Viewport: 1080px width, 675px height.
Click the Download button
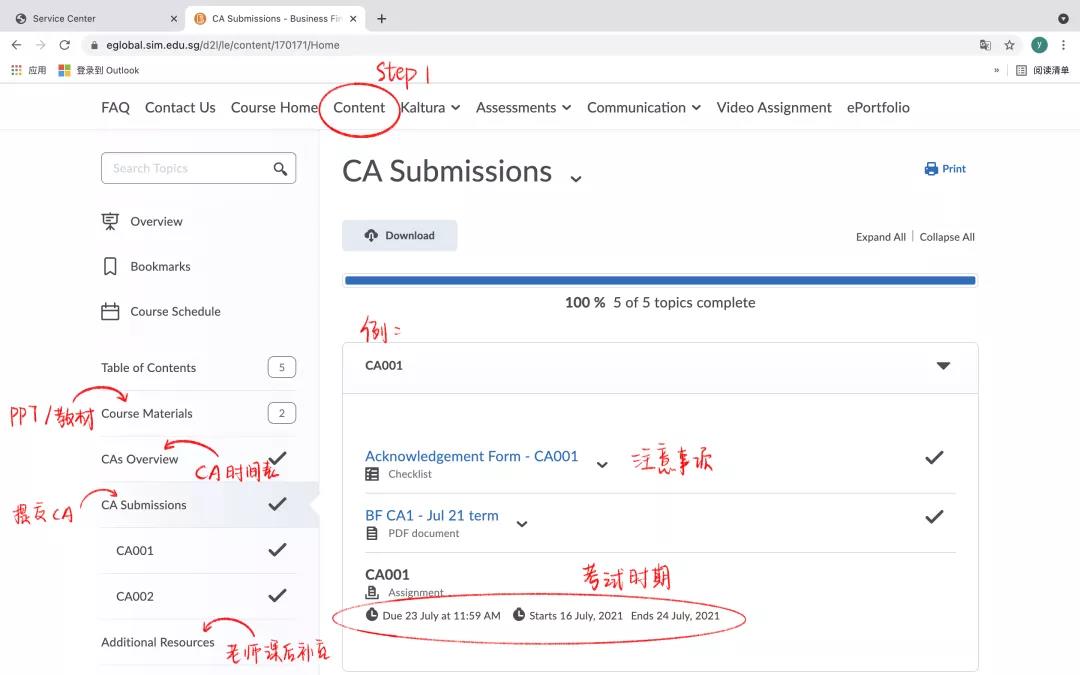click(x=399, y=236)
